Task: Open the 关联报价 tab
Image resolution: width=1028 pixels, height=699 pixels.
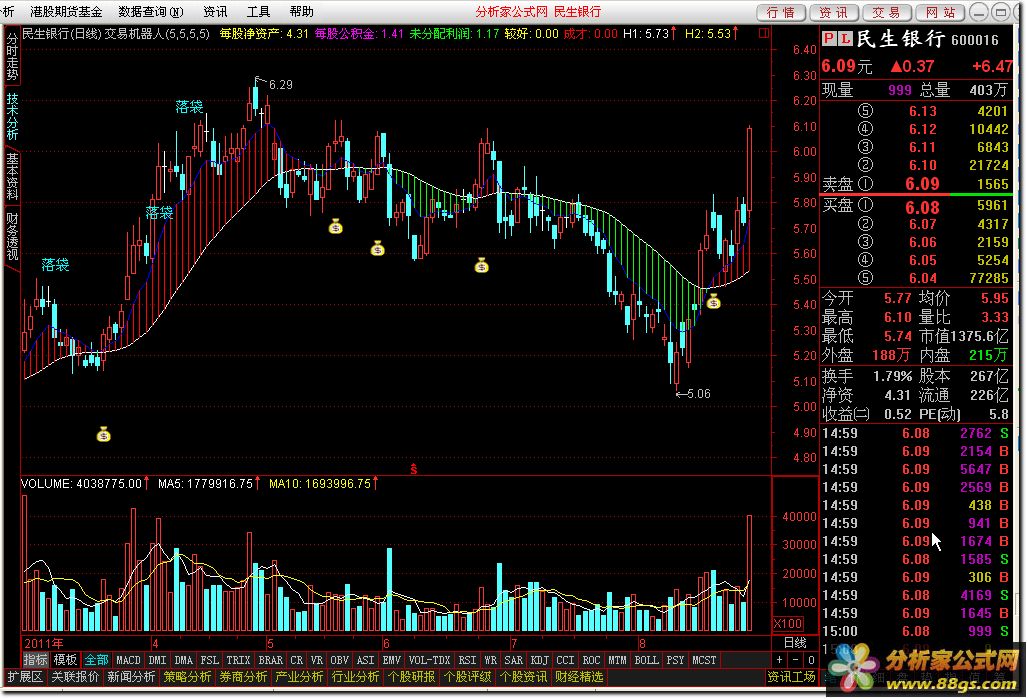Action: click(x=75, y=677)
